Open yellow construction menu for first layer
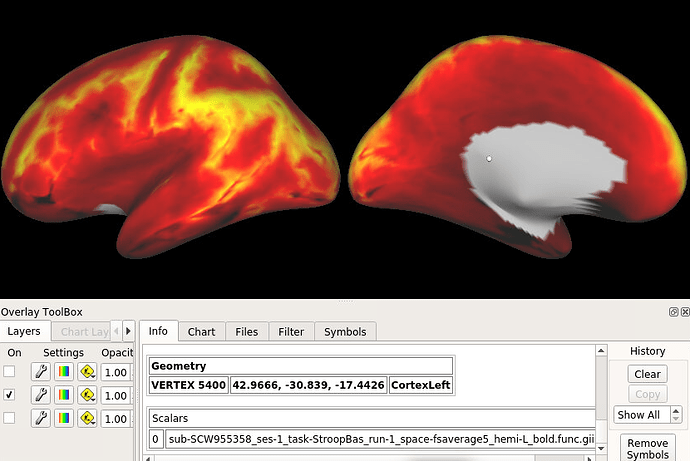The width and height of the screenshot is (690, 461). (x=87, y=372)
